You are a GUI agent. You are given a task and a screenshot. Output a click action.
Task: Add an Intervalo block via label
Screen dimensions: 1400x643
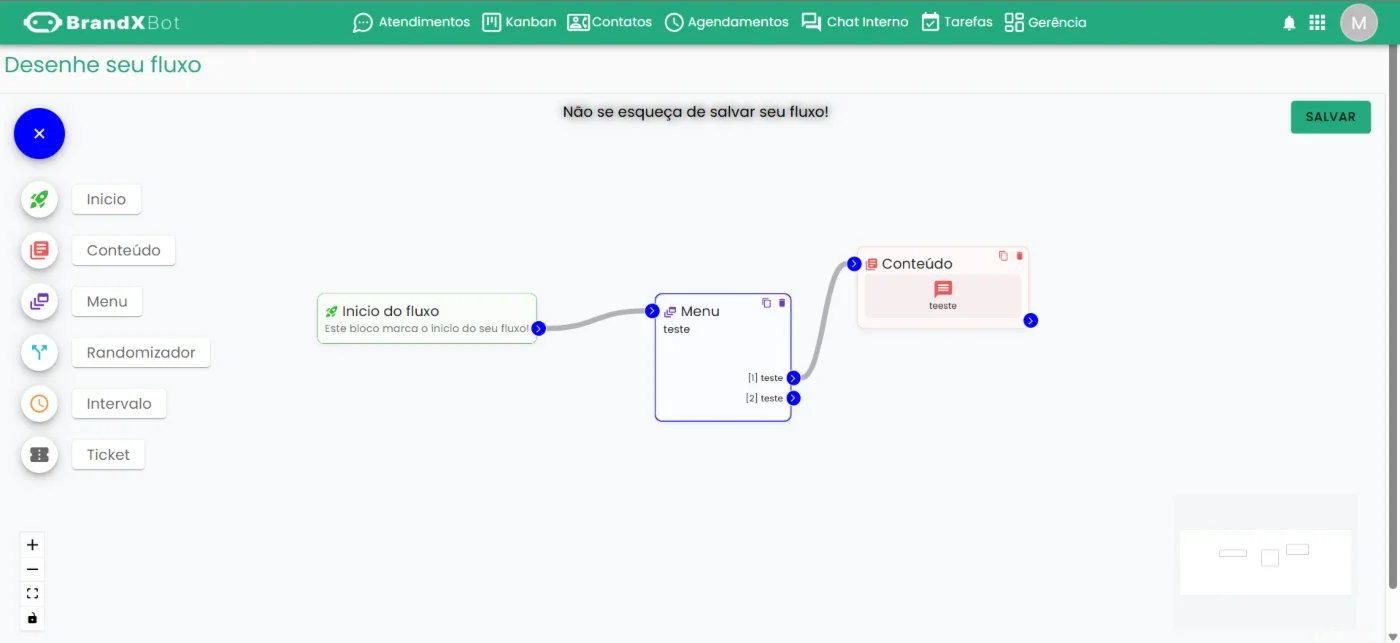[x=119, y=403]
